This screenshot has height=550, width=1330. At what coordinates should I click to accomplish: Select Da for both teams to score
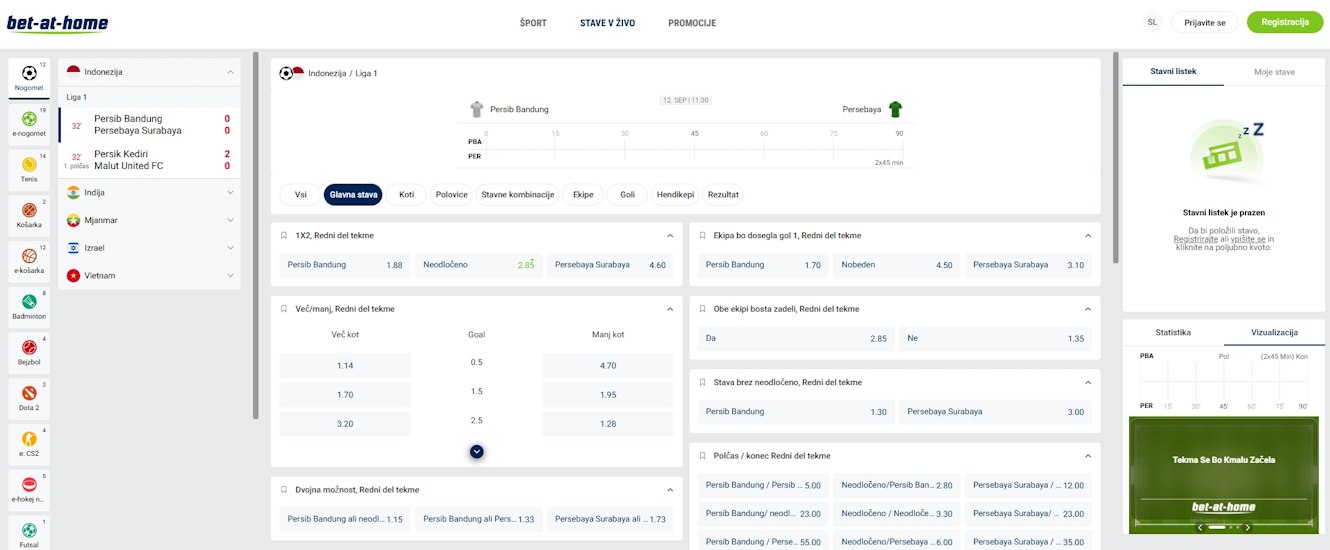point(796,338)
